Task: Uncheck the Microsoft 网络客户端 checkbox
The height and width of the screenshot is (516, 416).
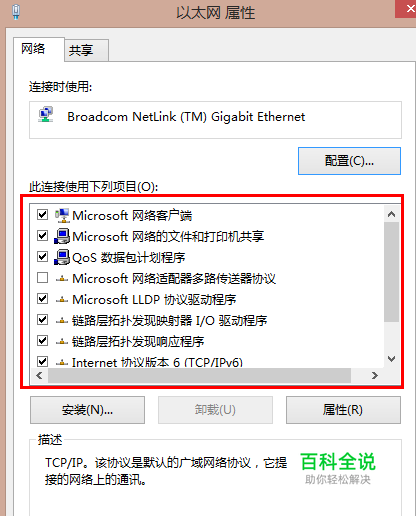Action: point(42,215)
